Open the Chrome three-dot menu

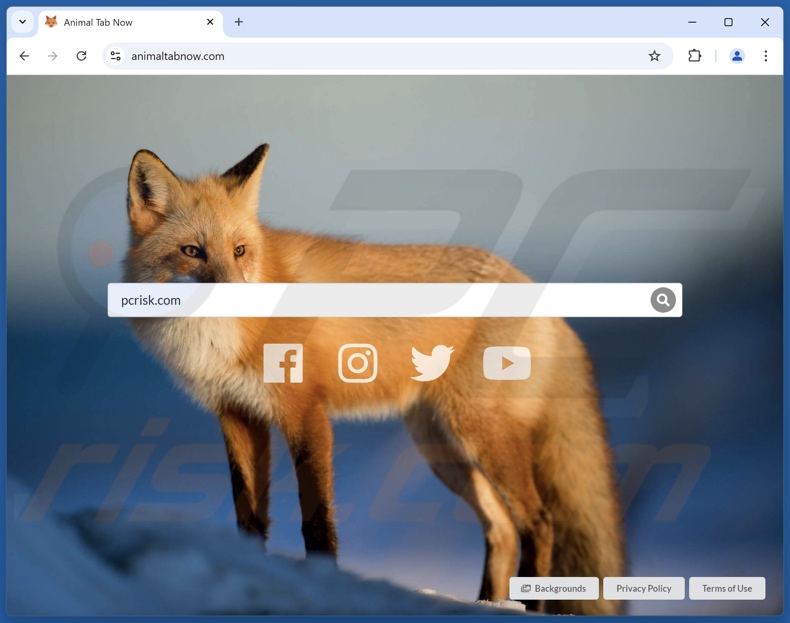click(765, 56)
